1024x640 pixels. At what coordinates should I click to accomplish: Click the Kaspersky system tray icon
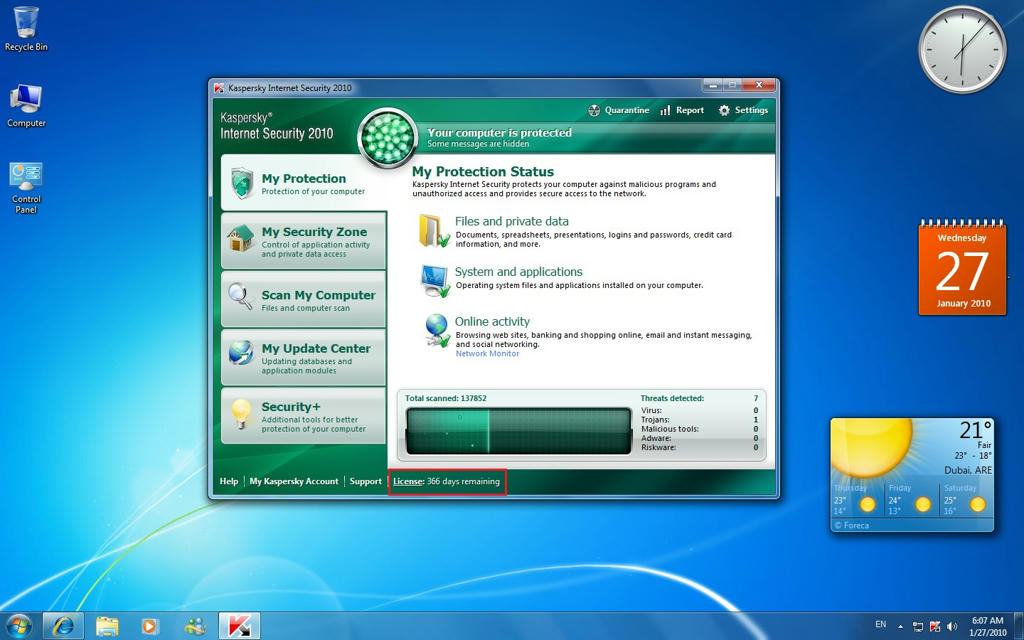[x=935, y=626]
